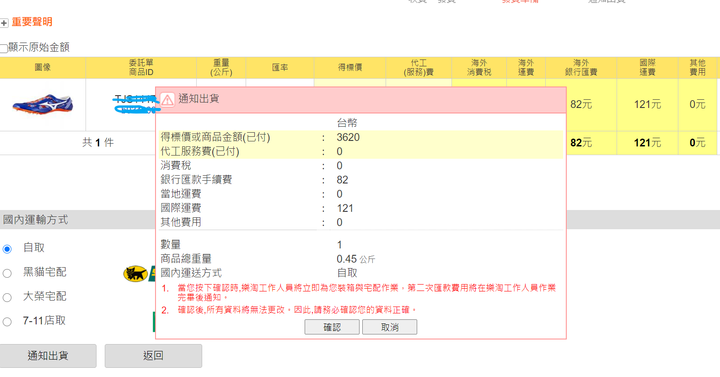
Task: Click the 82元 cell in product row
Action: point(581,105)
